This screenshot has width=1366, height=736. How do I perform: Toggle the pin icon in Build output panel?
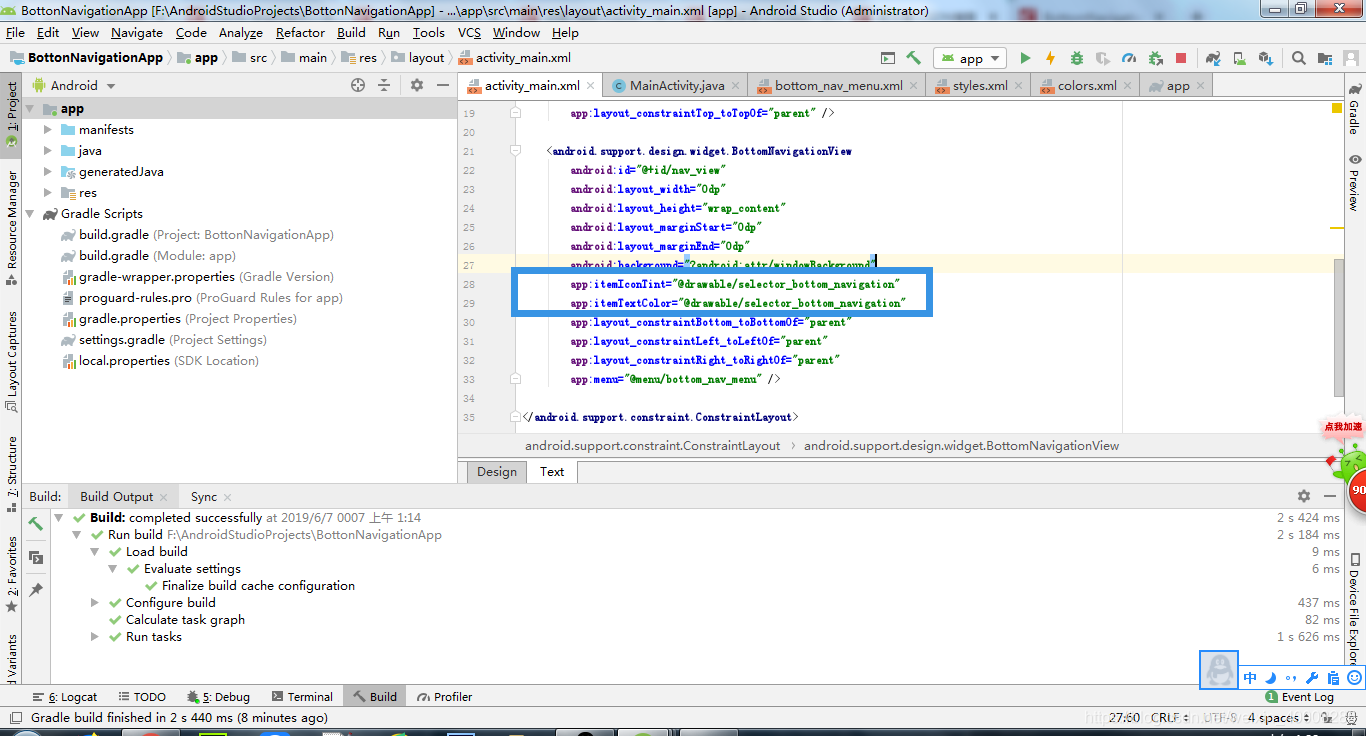point(35,588)
